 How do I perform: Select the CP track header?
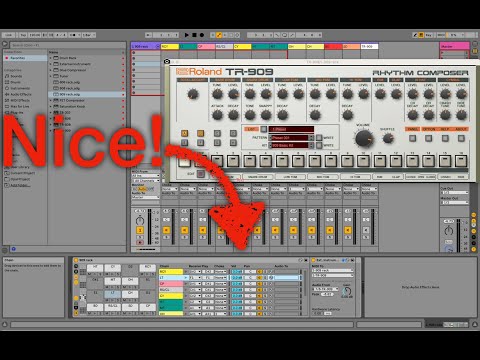pyautogui.click(x=206, y=47)
